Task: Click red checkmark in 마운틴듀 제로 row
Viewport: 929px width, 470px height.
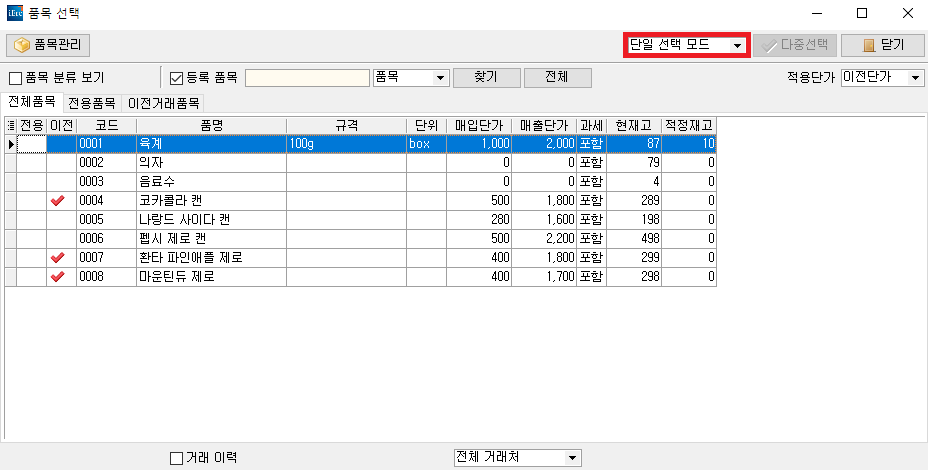Action: [x=57, y=277]
